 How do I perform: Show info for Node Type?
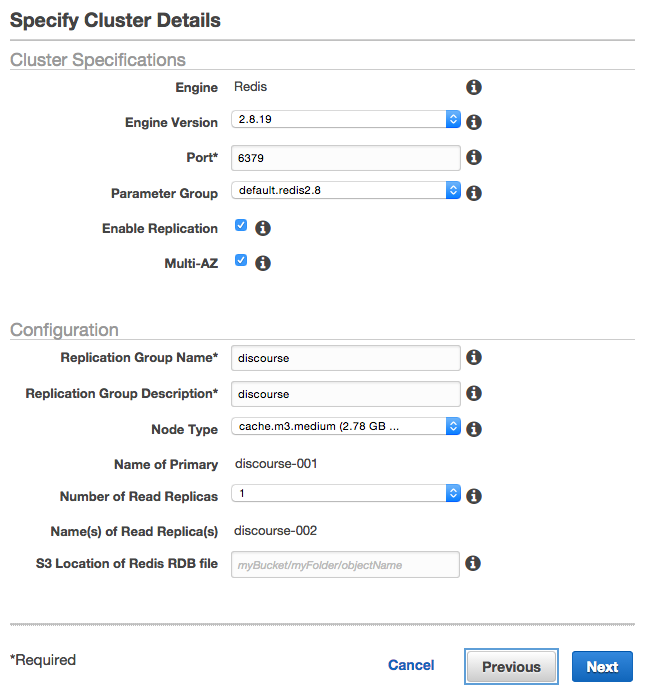[473, 429]
